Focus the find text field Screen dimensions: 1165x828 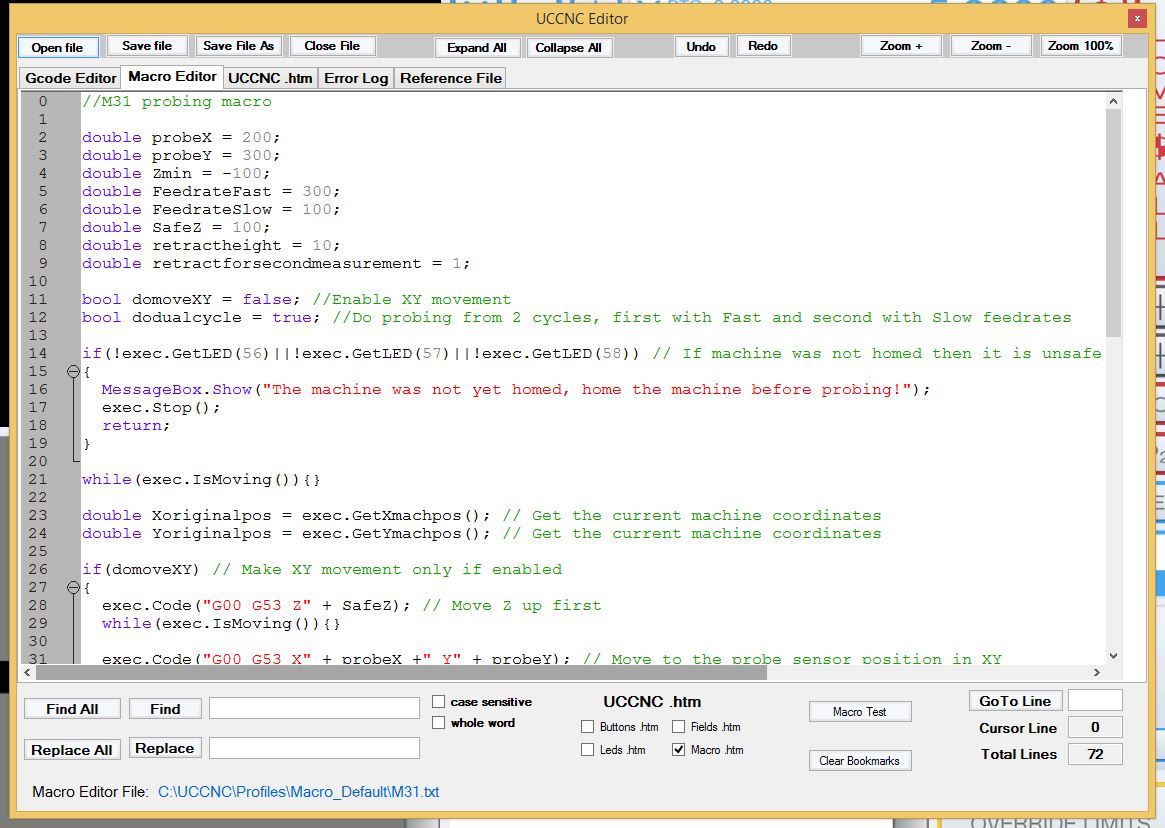(314, 708)
